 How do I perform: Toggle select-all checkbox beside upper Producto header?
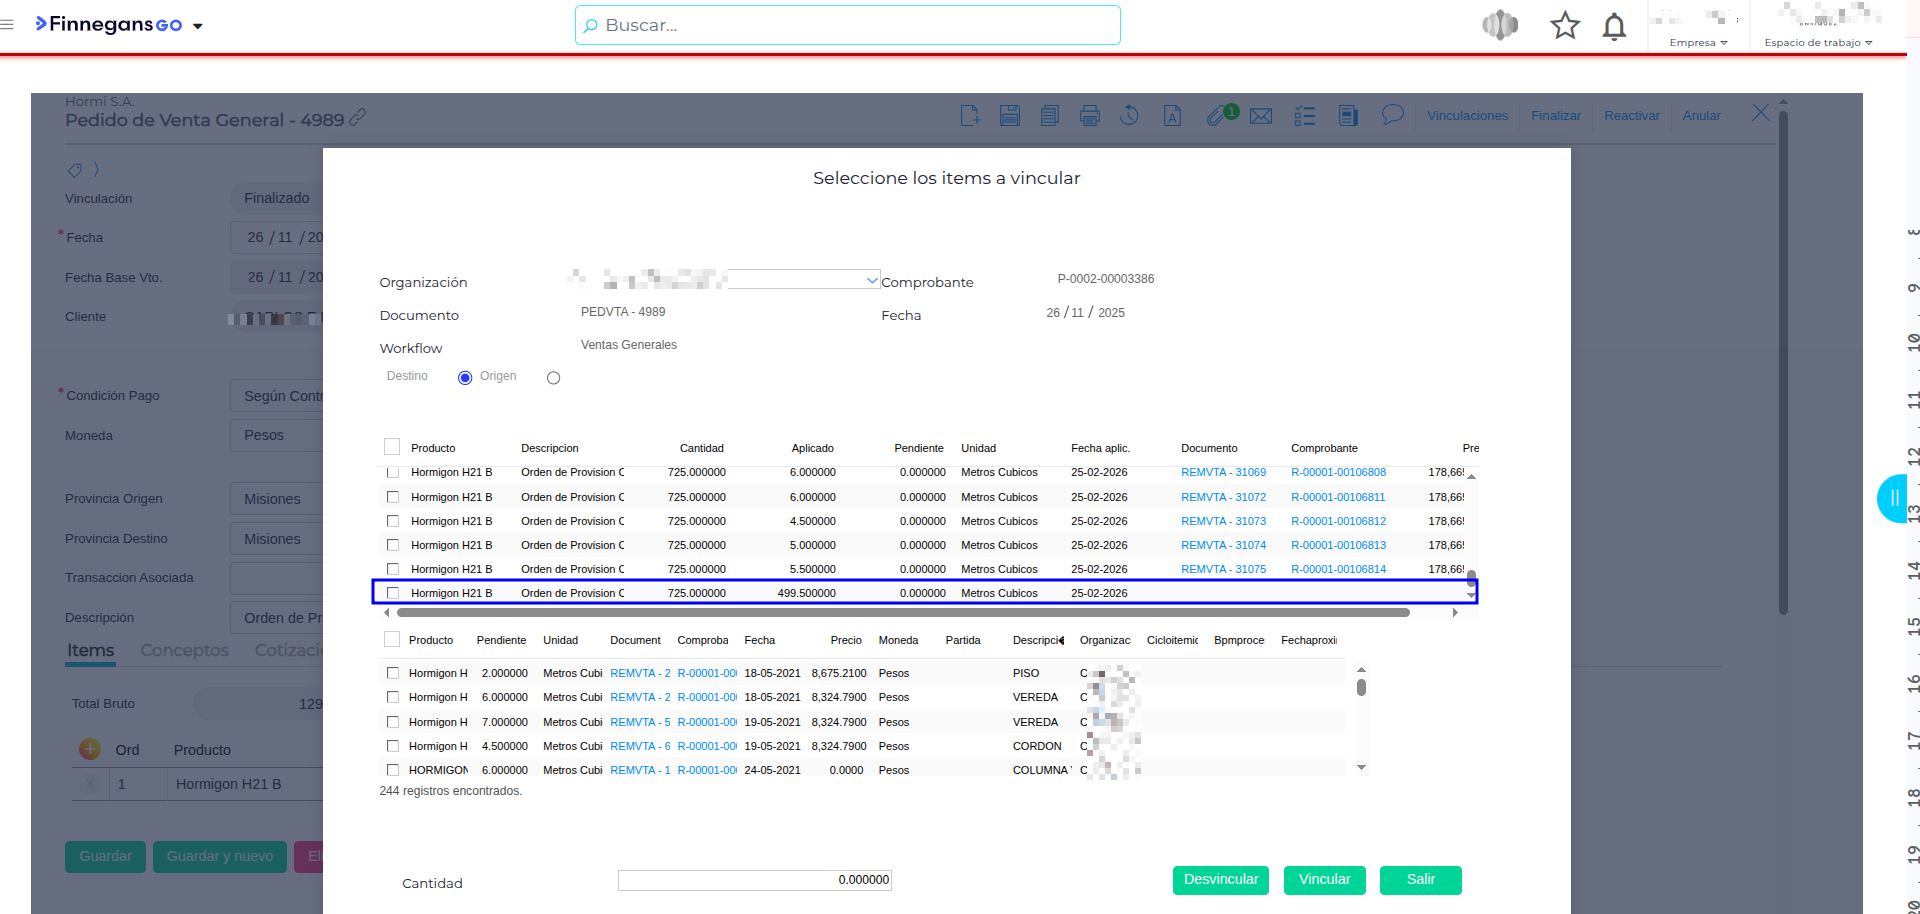[392, 447]
